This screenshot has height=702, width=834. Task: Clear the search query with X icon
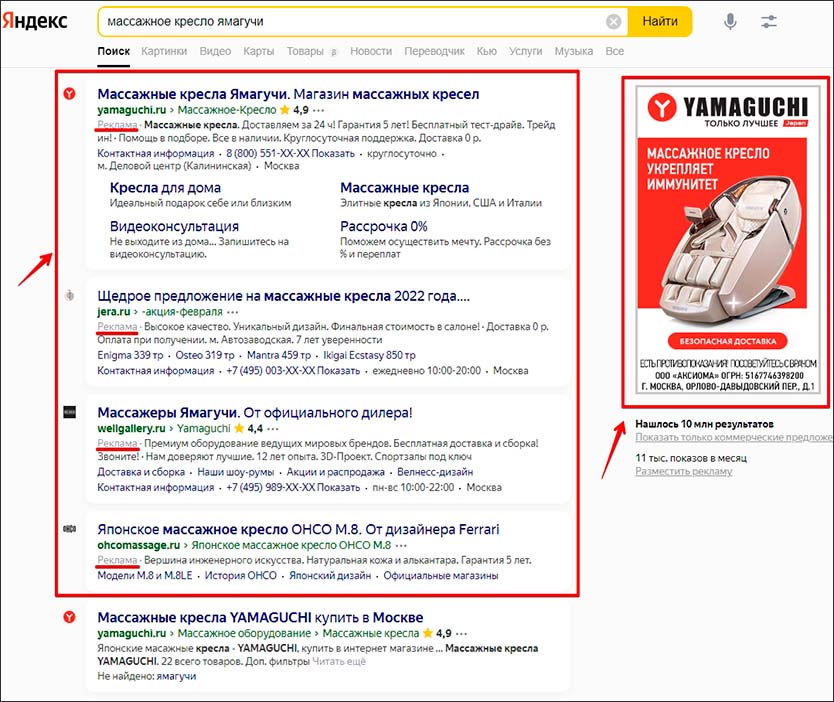(x=613, y=21)
